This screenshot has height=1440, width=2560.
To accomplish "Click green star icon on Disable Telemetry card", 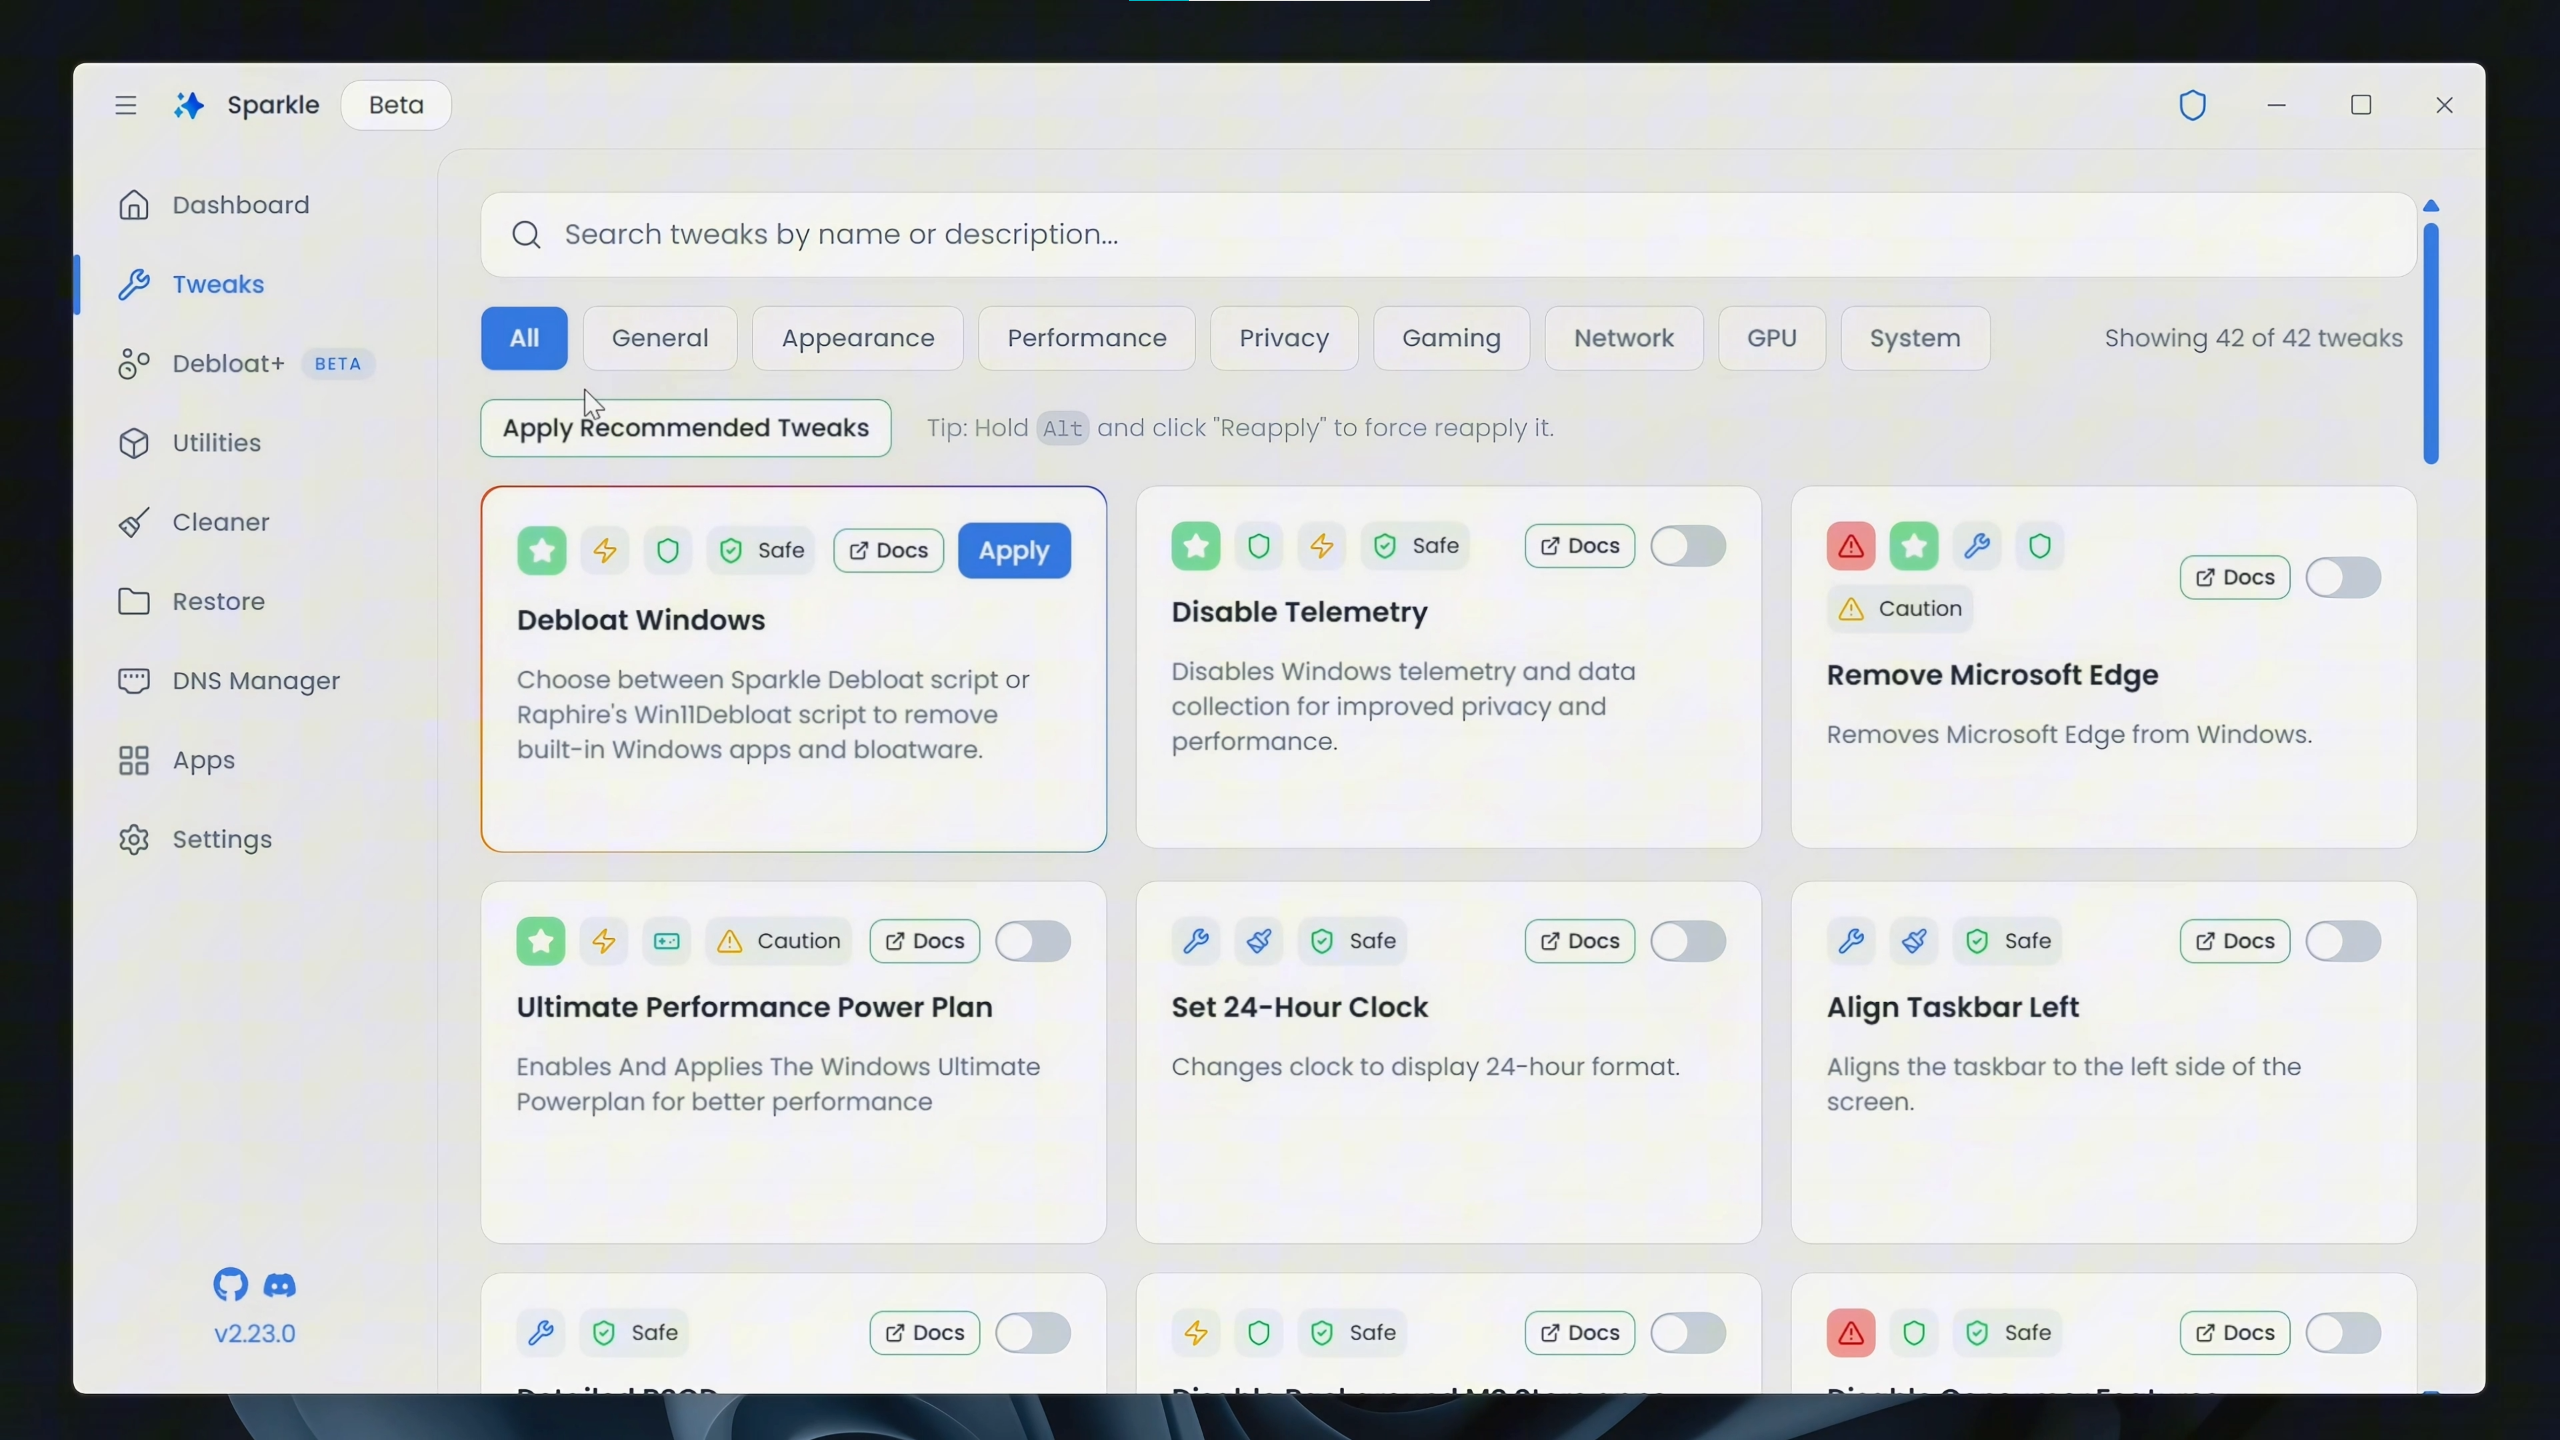I will tap(1196, 546).
